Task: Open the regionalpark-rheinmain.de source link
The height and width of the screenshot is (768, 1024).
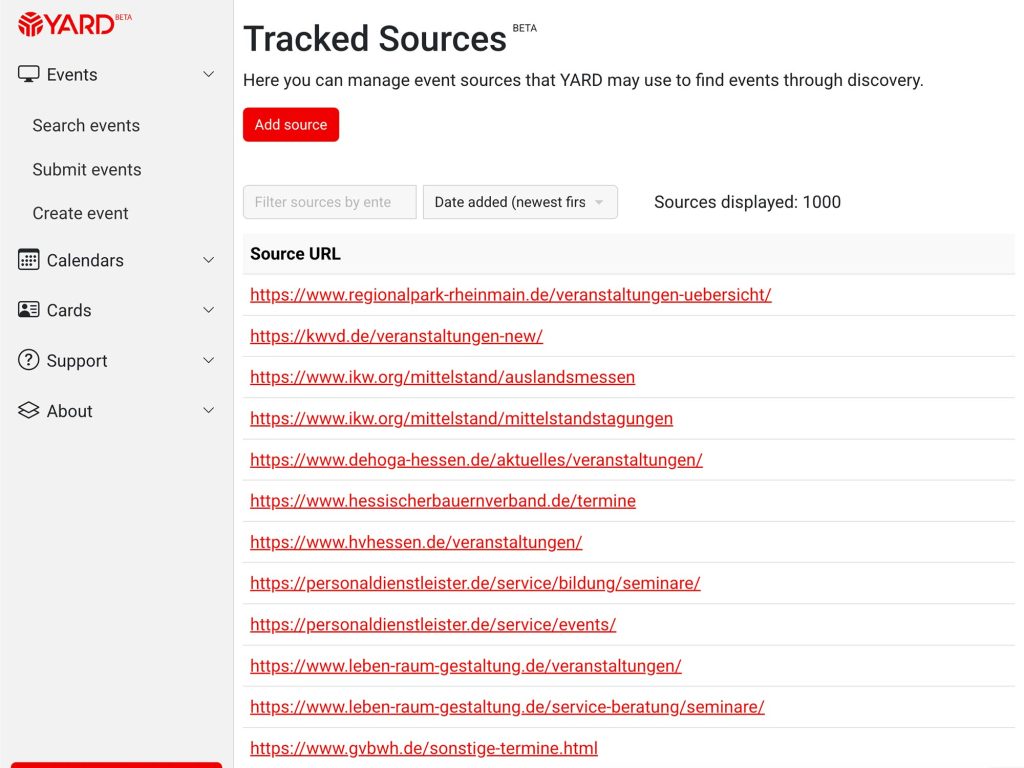Action: 509,295
